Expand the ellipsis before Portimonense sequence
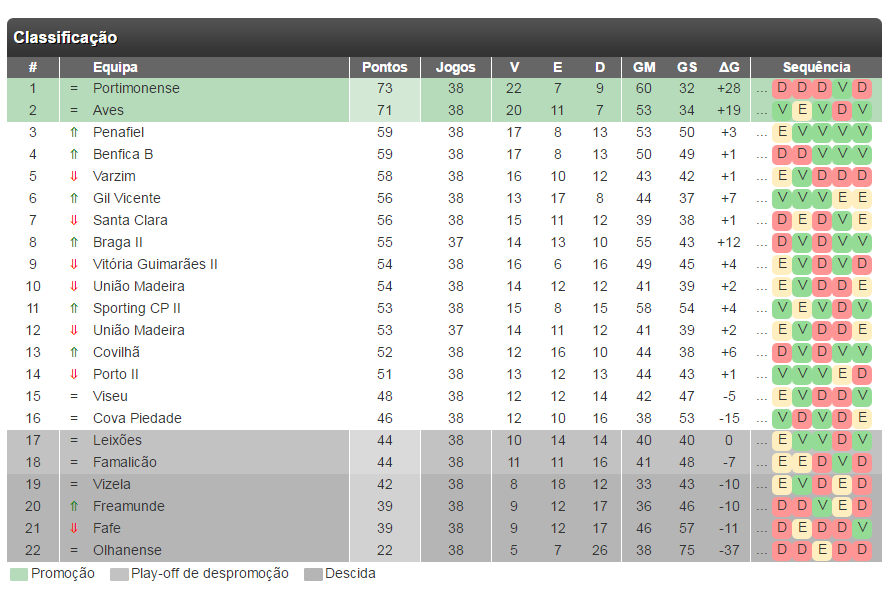891x592 pixels. click(x=761, y=91)
